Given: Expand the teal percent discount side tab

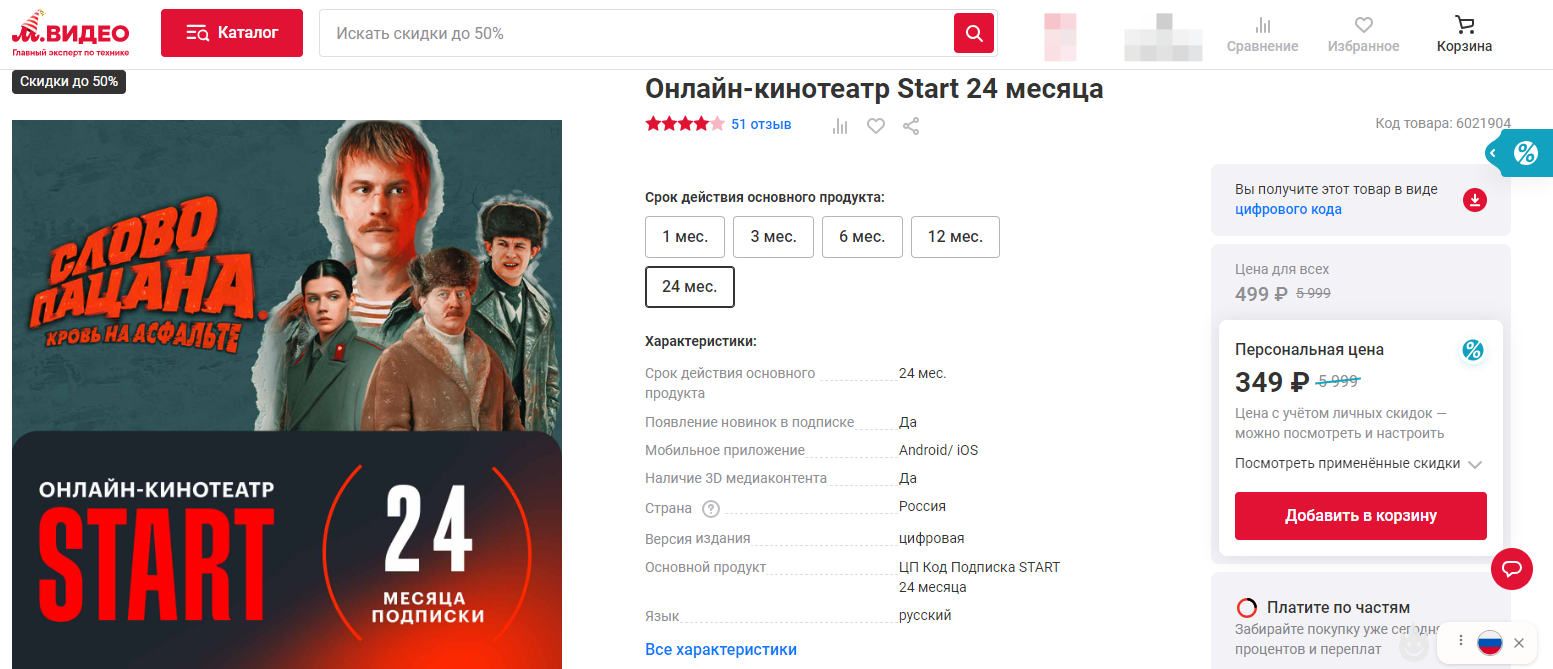Looking at the screenshot, I should [x=1518, y=153].
